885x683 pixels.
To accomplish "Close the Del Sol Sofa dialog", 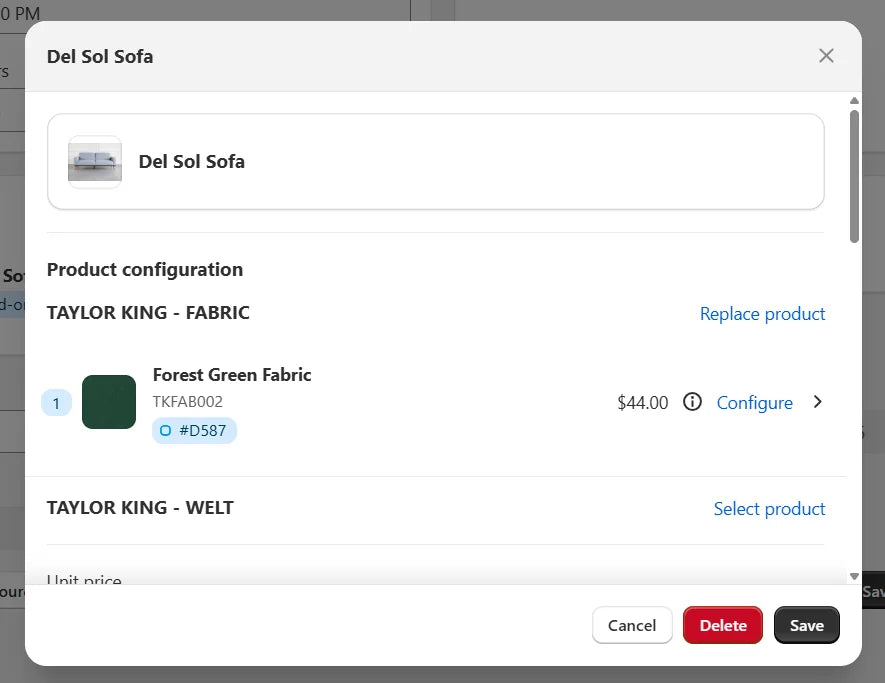I will pos(826,55).
